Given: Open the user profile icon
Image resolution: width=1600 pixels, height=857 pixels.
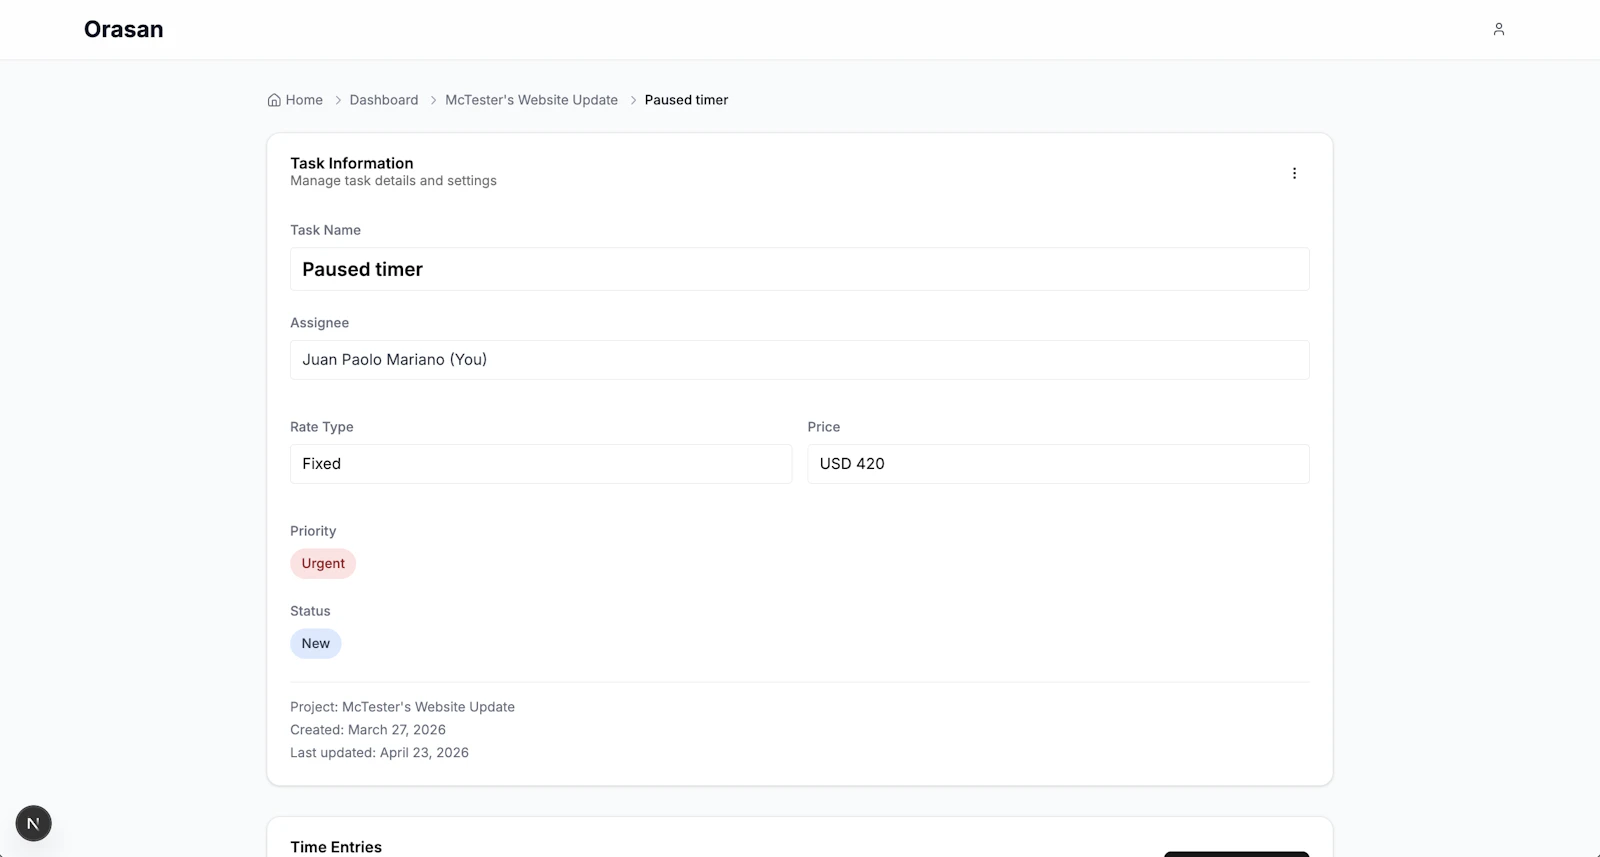Looking at the screenshot, I should [x=1498, y=29].
